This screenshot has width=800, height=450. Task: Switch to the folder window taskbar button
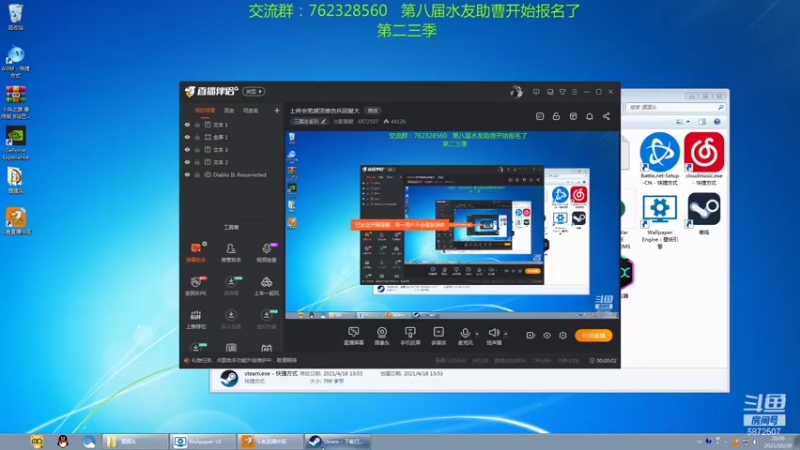(135, 442)
